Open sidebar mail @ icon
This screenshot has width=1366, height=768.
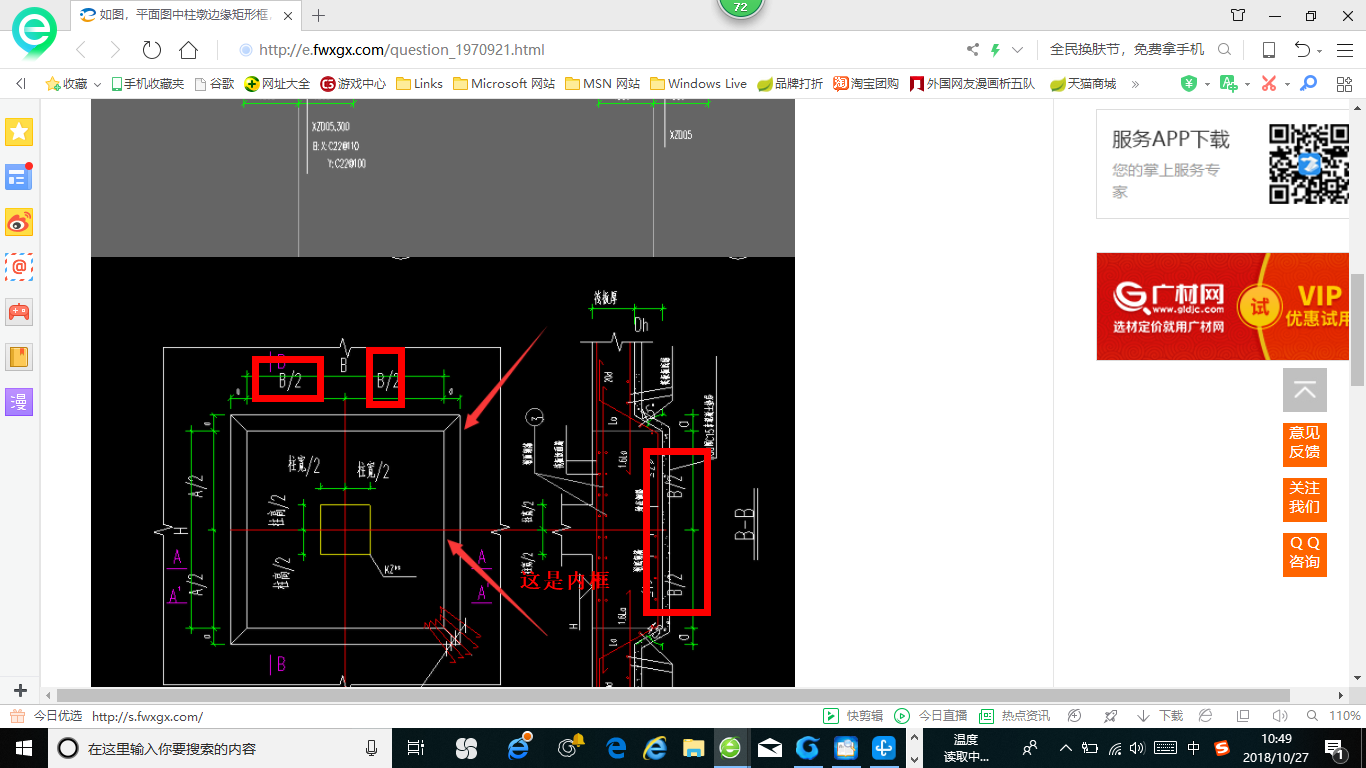(19, 267)
